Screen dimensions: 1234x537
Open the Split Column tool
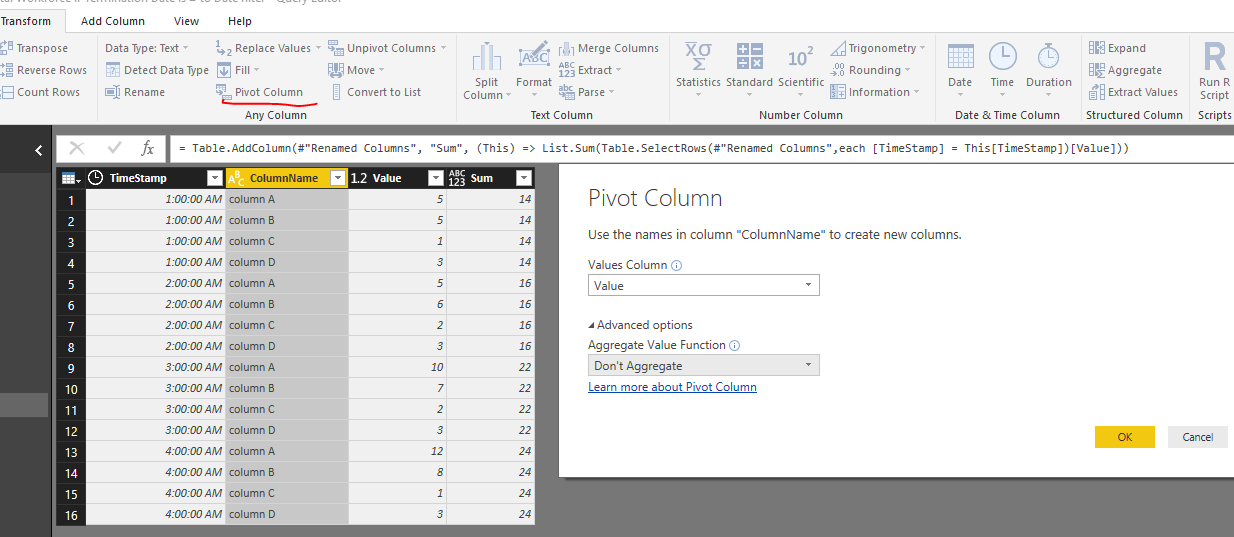point(487,71)
